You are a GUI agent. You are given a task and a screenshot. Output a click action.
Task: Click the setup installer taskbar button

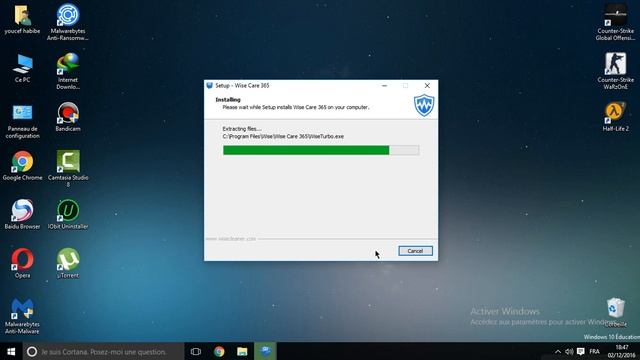(x=265, y=351)
